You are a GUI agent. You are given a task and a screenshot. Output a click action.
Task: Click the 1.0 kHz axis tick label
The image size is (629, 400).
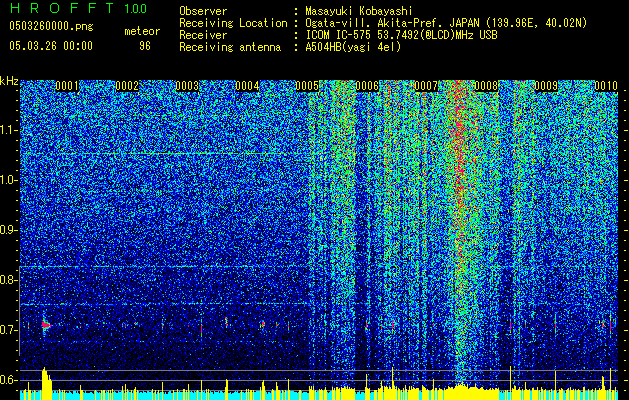click(8, 180)
